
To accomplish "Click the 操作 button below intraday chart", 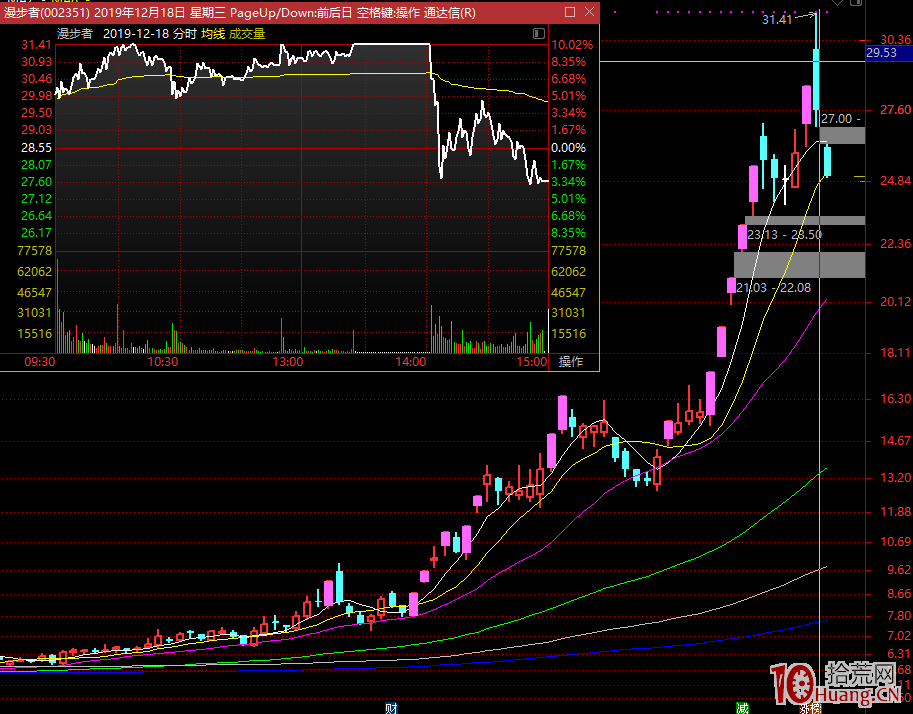I will 571,361.
